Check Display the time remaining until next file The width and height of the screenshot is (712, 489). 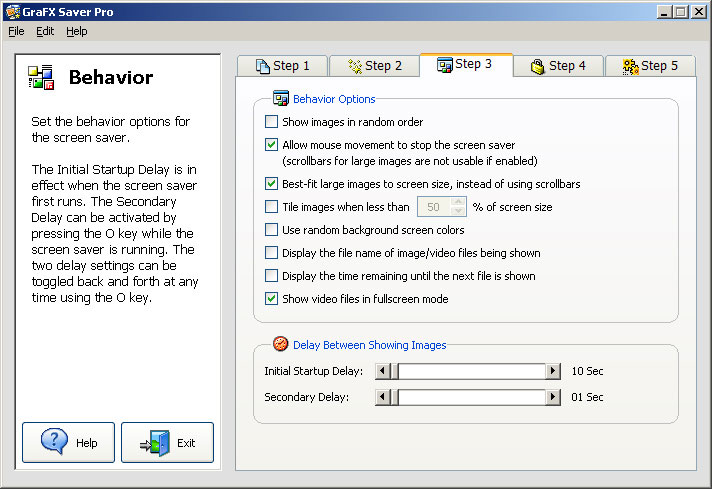[272, 276]
